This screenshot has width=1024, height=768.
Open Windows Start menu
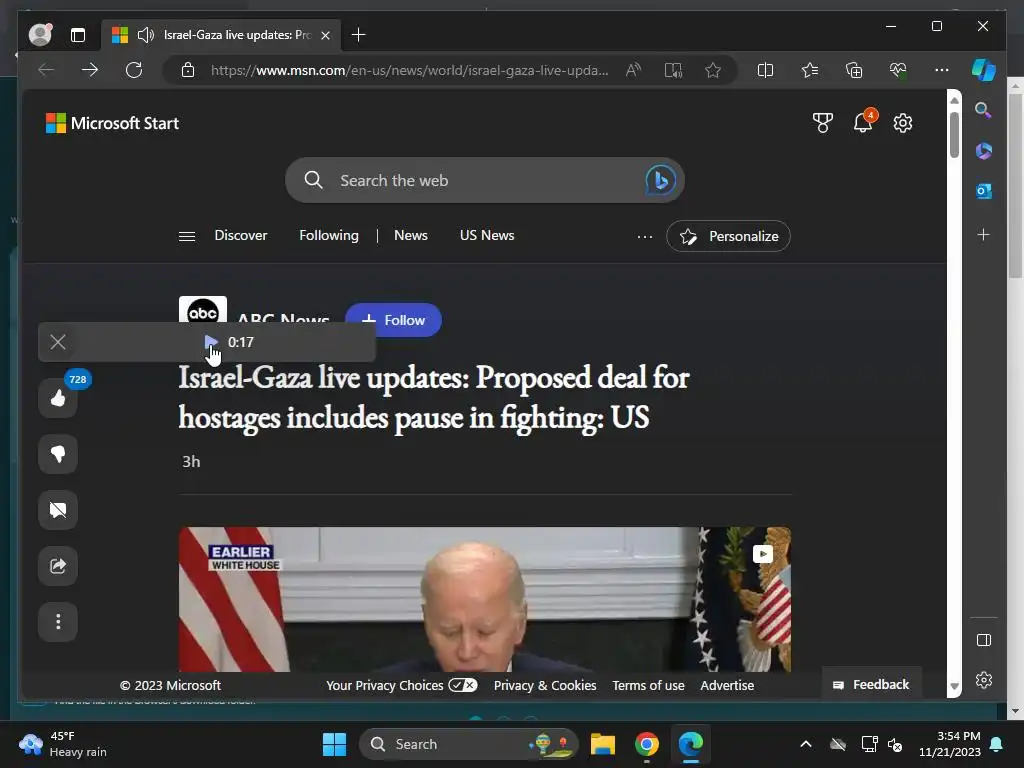[x=334, y=744]
